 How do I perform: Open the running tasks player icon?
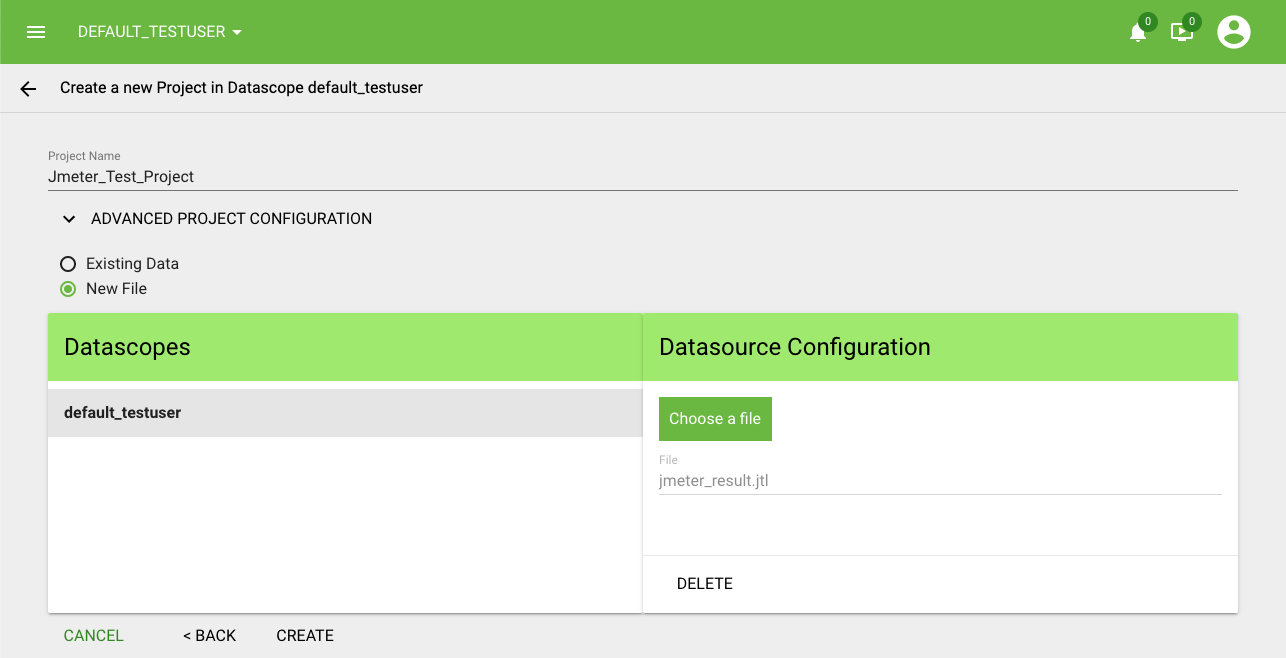pos(1182,32)
